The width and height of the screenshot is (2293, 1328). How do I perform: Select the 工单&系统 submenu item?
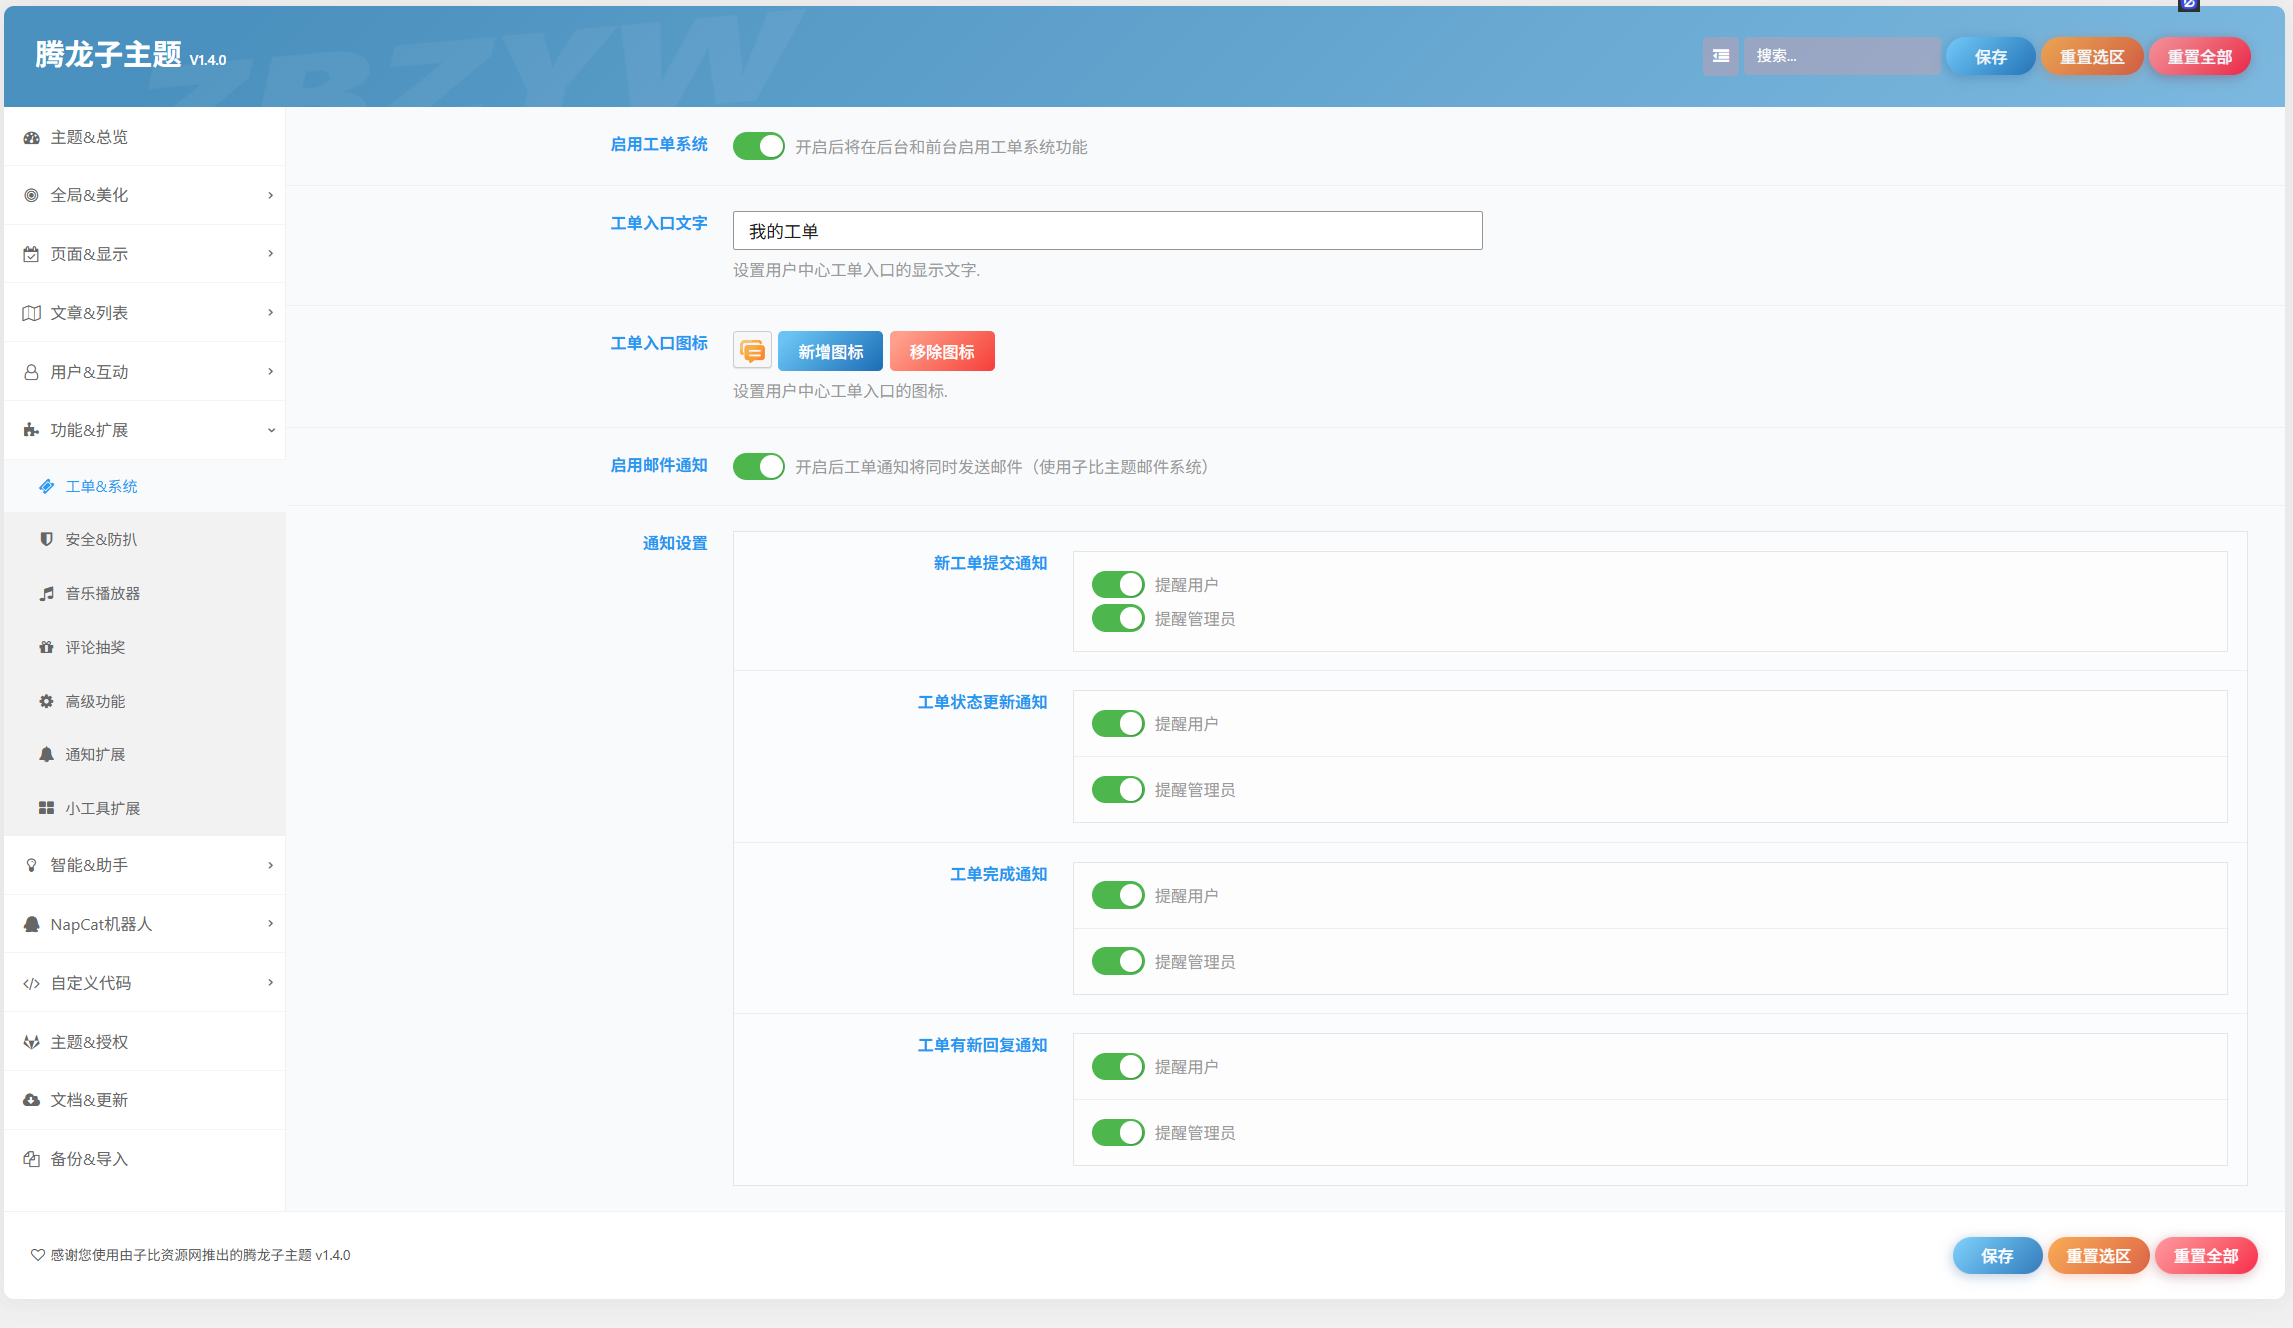tap(145, 486)
